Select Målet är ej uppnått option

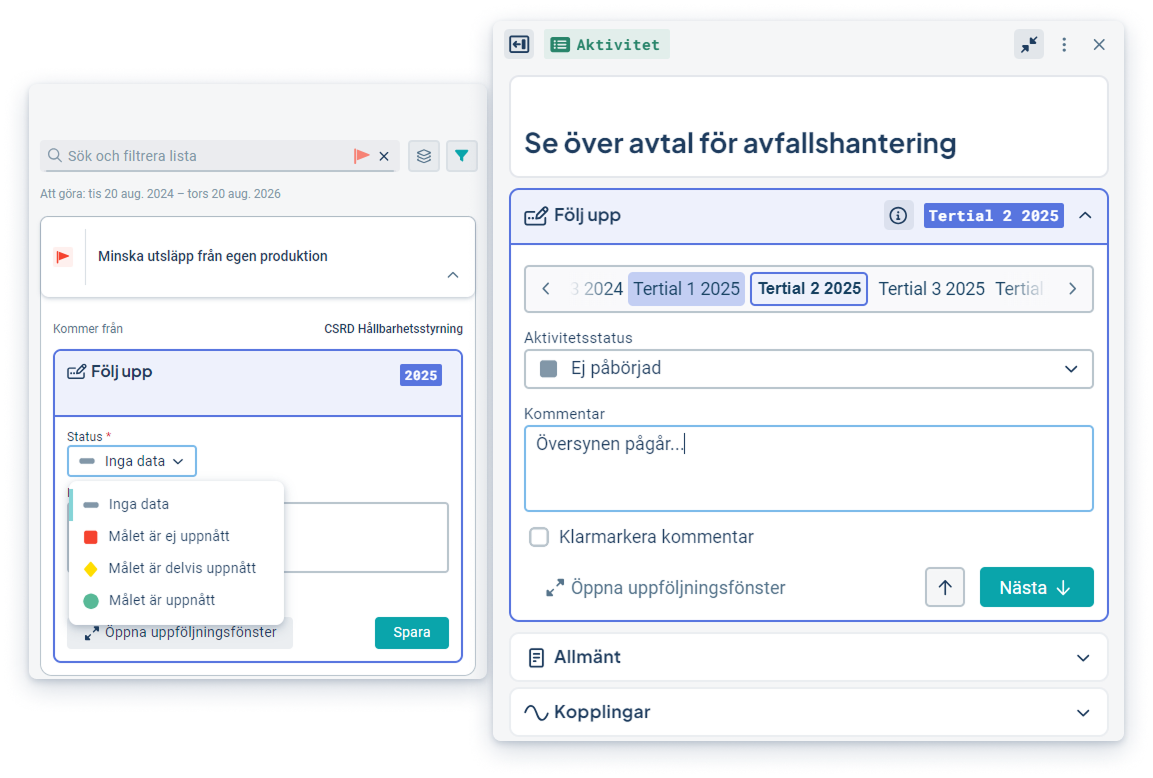[176, 536]
